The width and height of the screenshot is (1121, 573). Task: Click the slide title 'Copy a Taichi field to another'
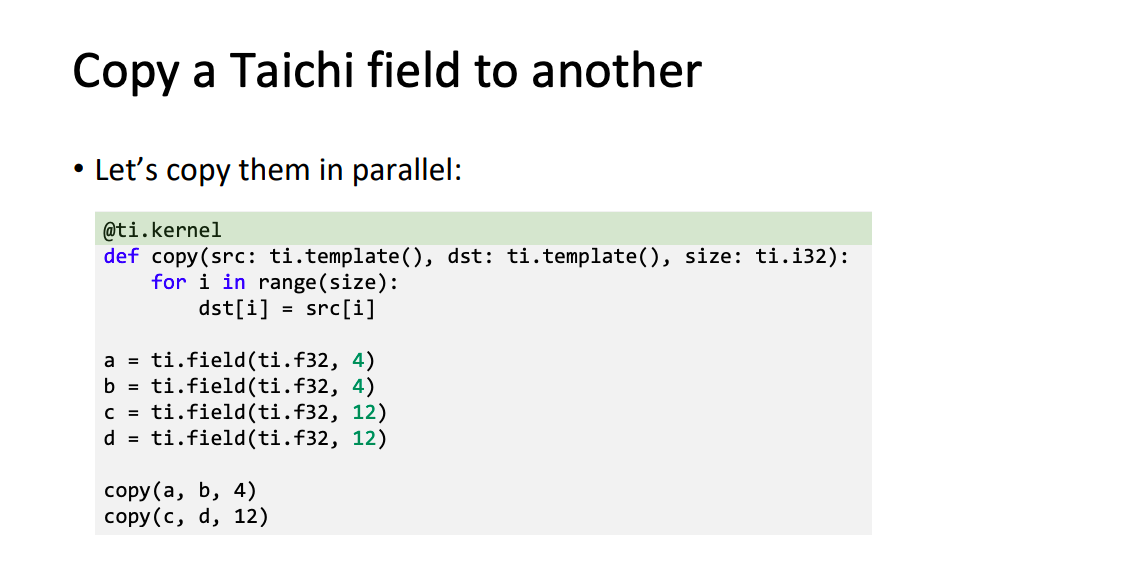click(x=387, y=71)
